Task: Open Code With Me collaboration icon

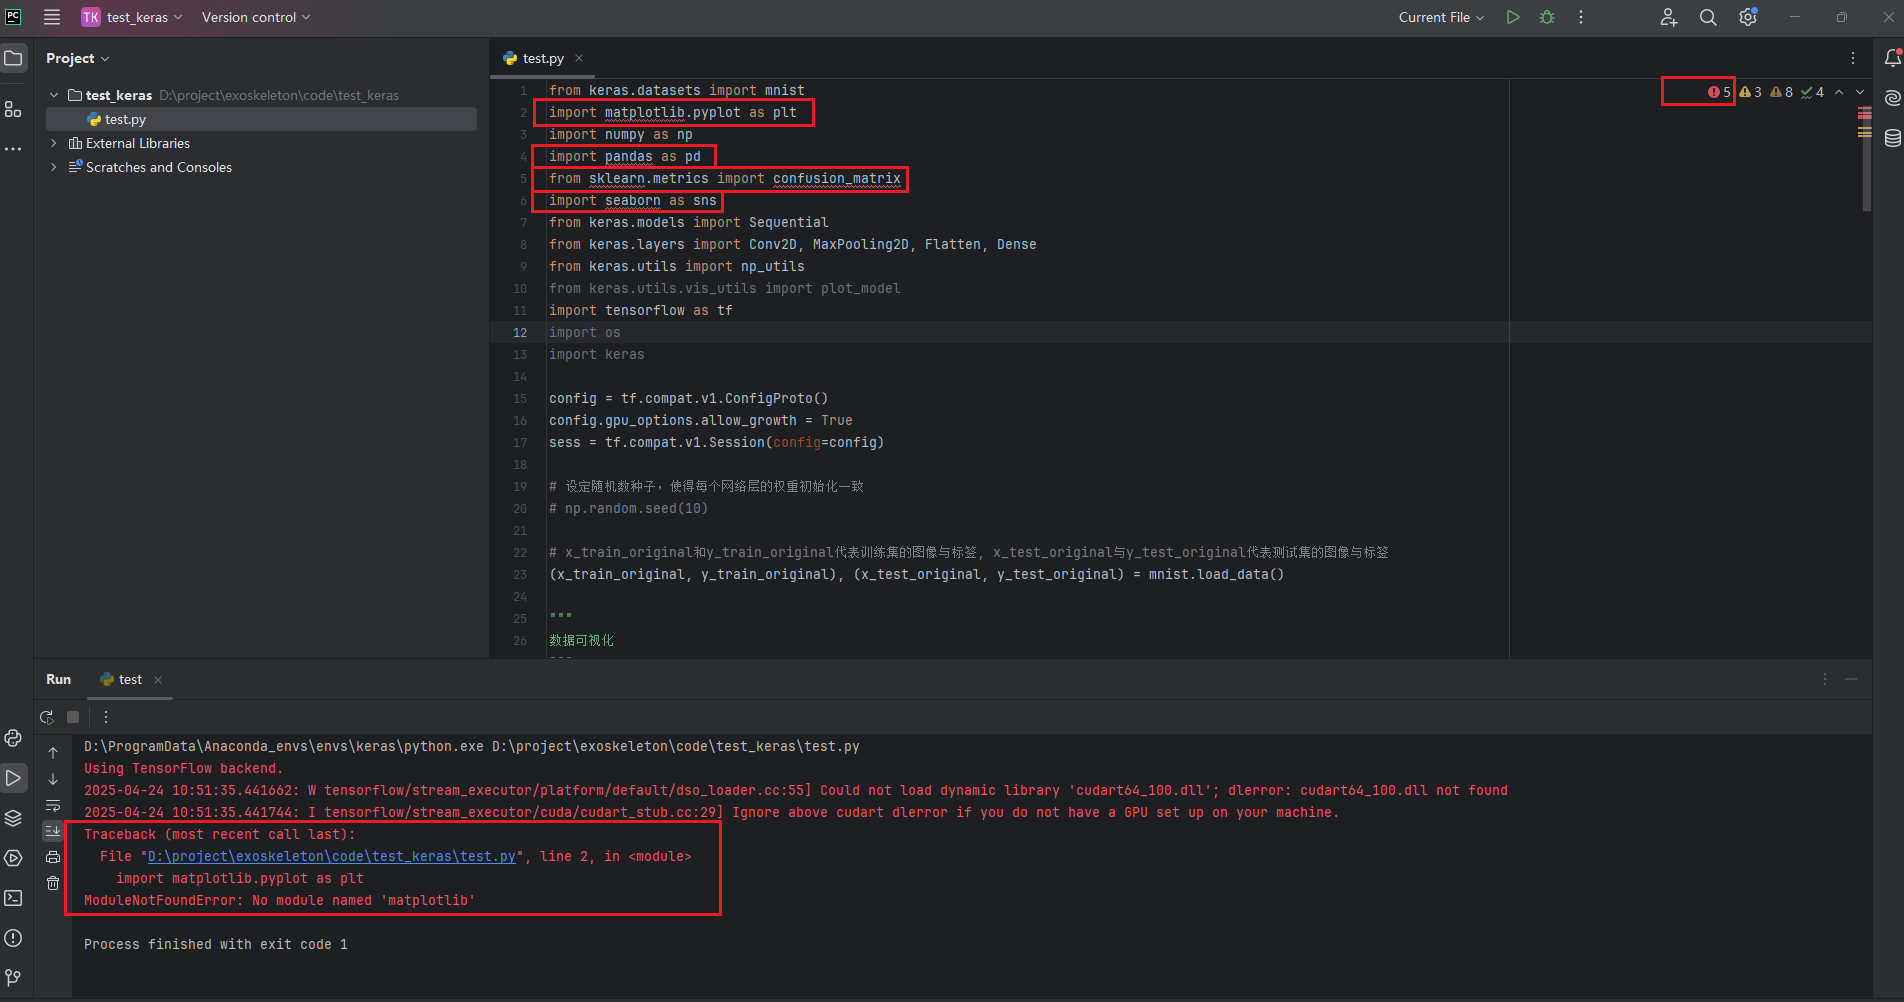Action: 1669,17
